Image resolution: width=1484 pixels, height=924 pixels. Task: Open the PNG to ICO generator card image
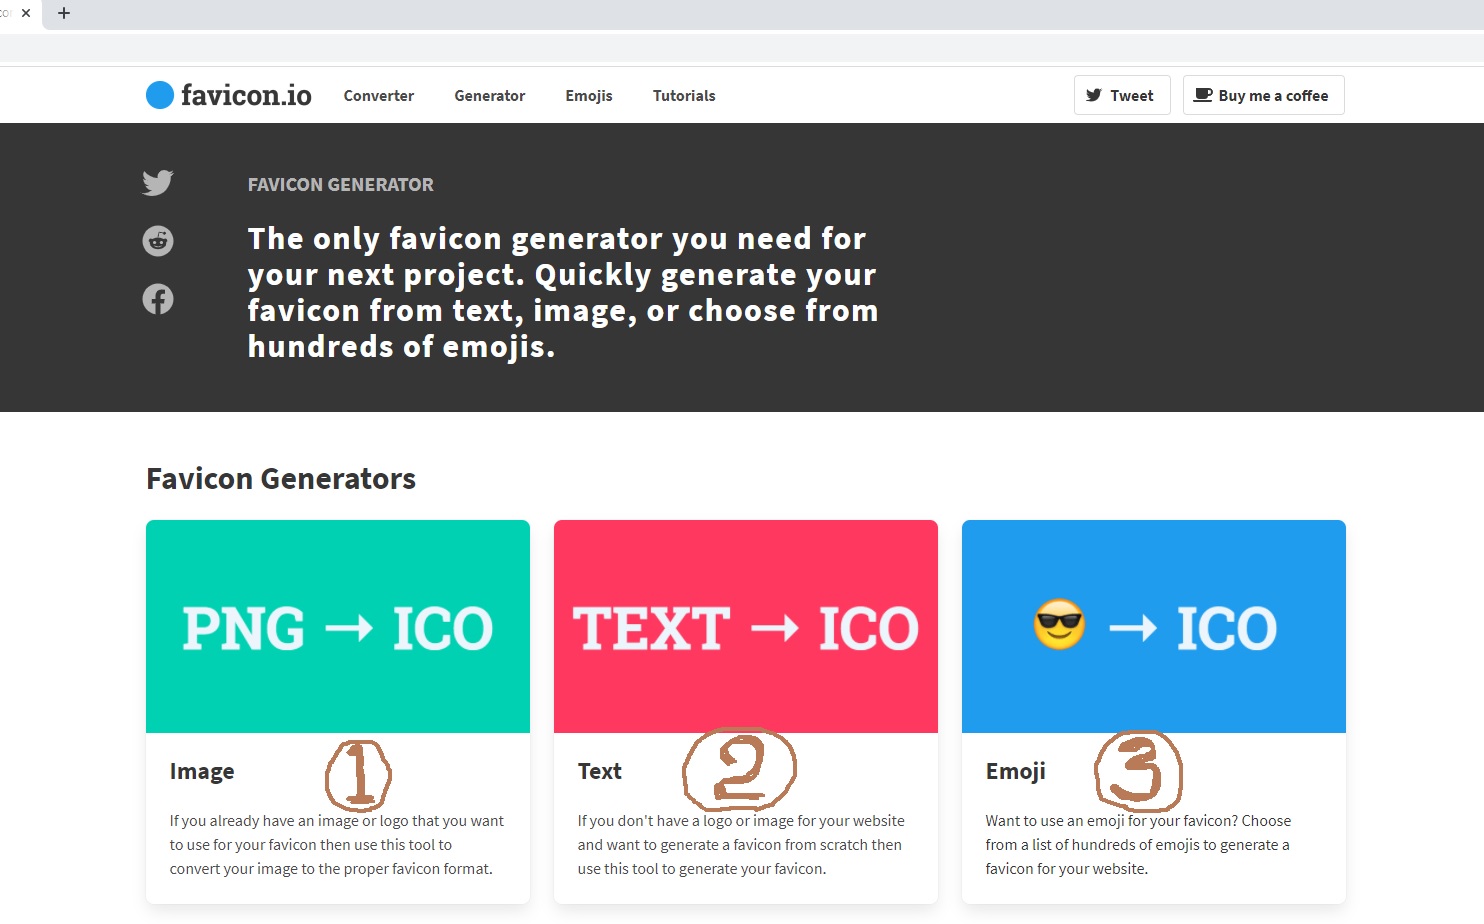click(338, 627)
